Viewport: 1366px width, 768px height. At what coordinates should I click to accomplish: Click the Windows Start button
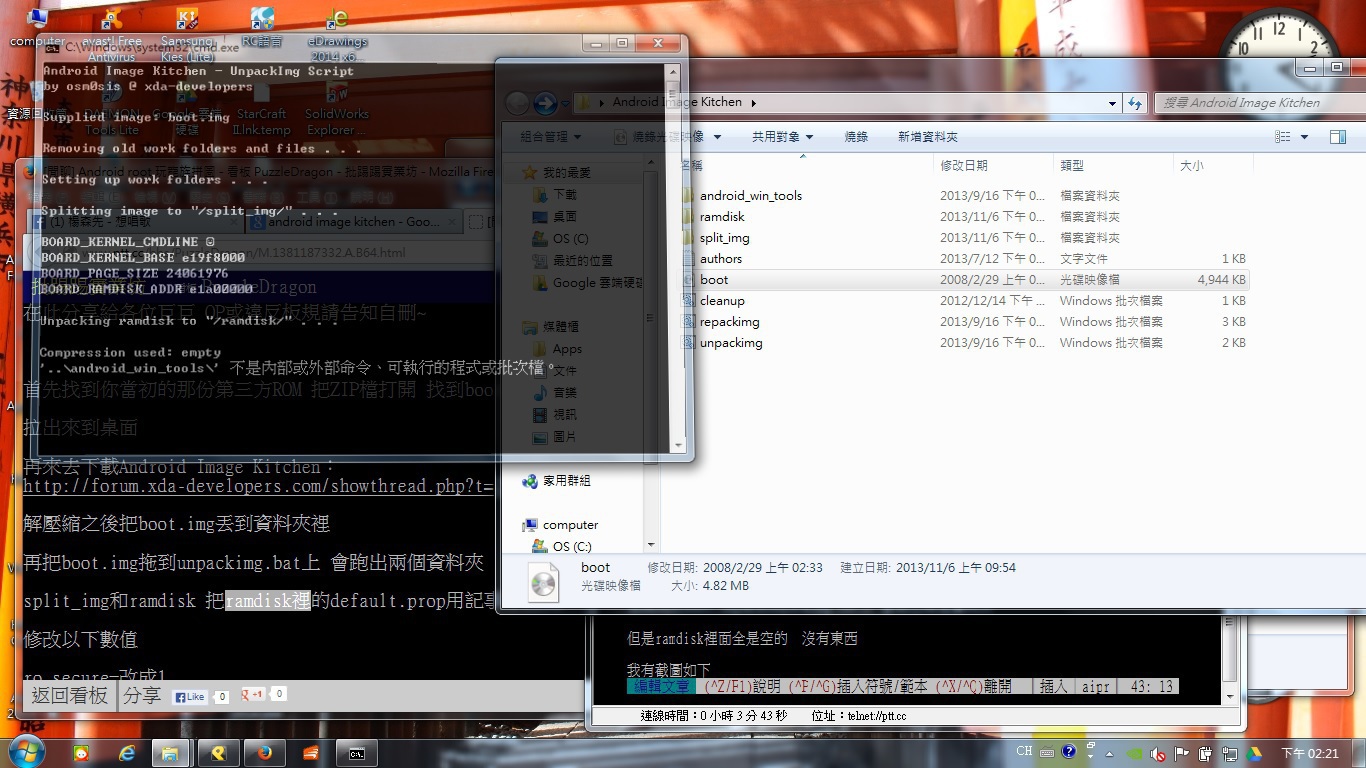[x=26, y=752]
